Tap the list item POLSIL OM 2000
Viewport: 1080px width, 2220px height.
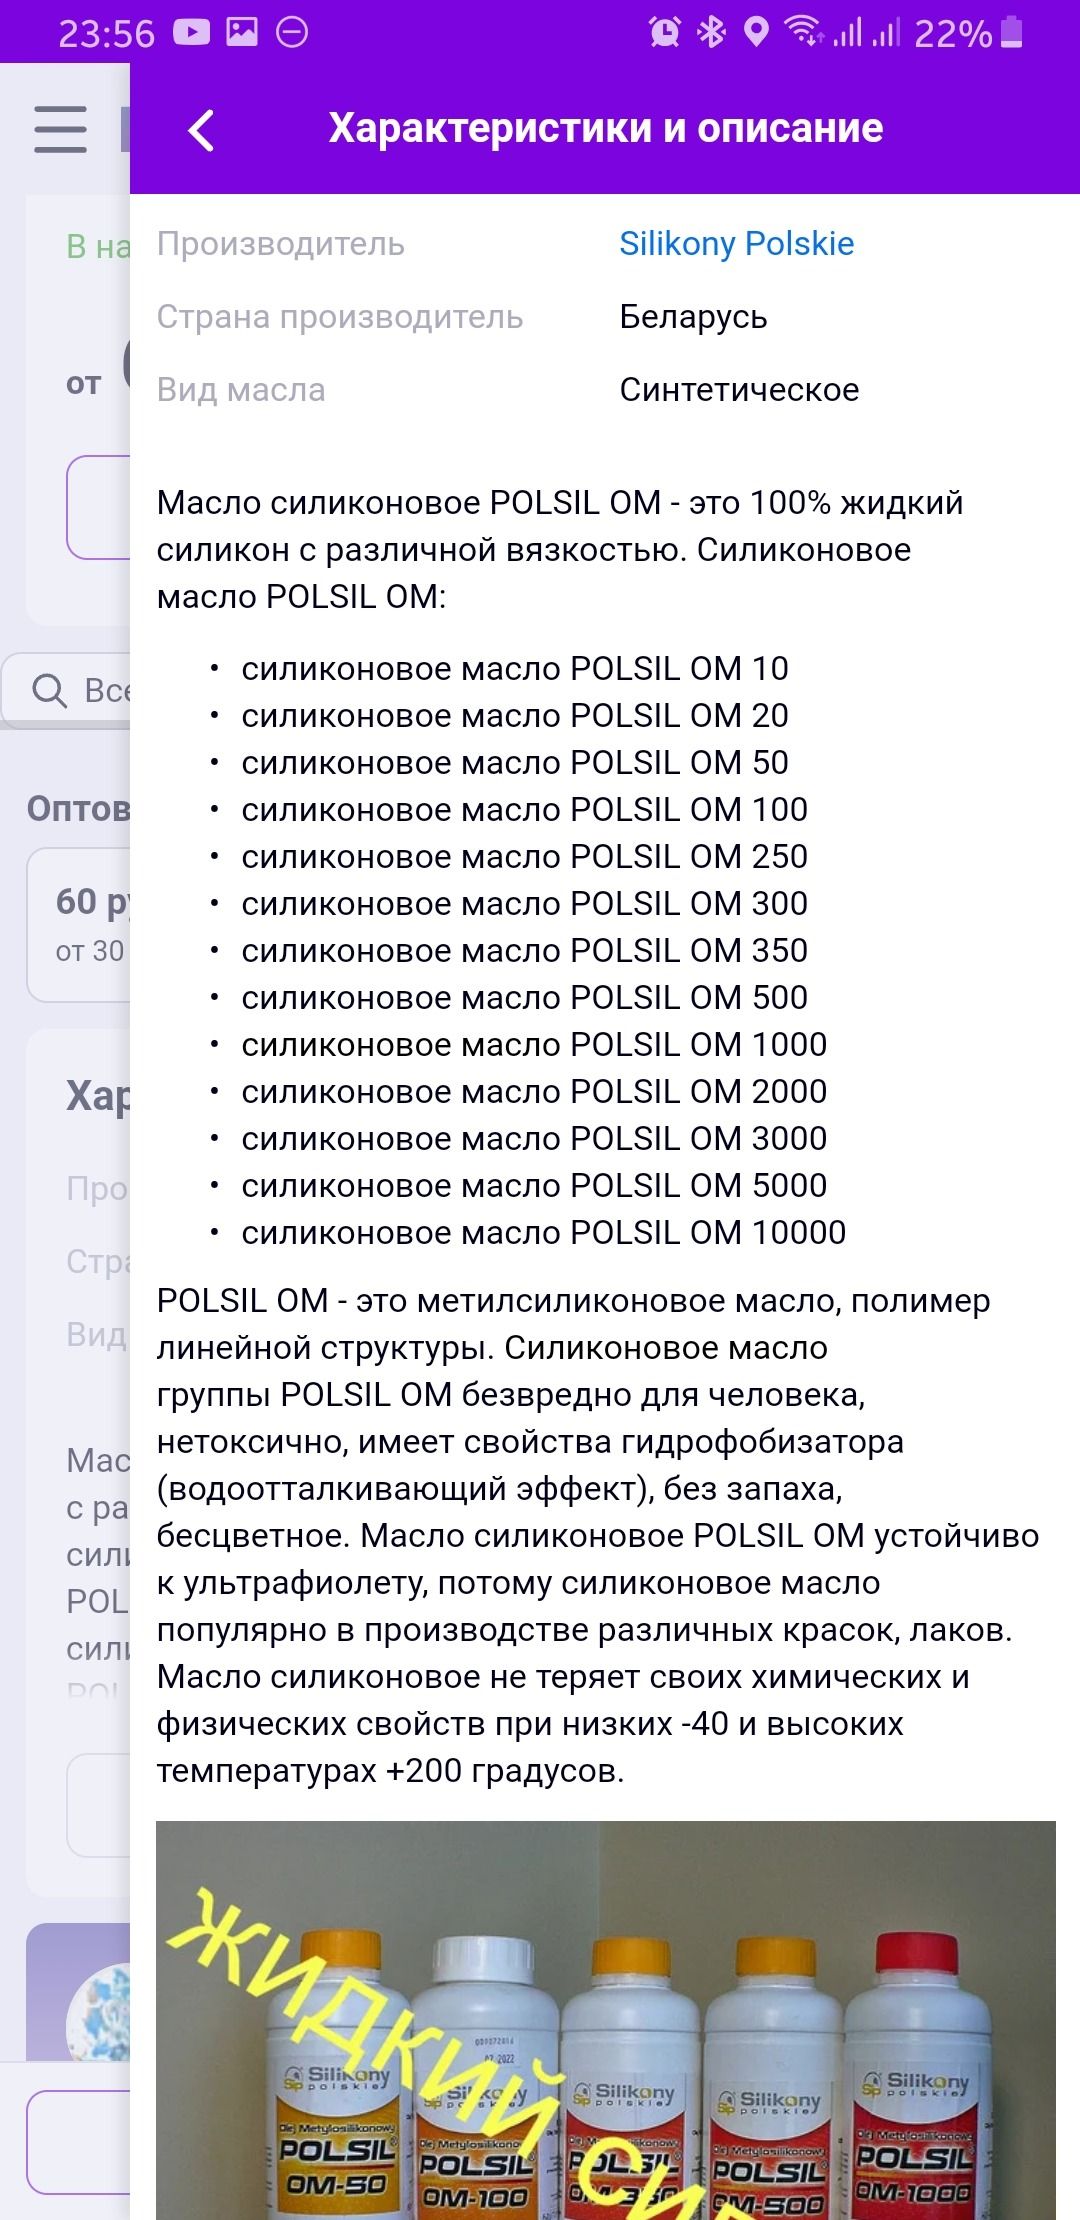(x=534, y=1091)
